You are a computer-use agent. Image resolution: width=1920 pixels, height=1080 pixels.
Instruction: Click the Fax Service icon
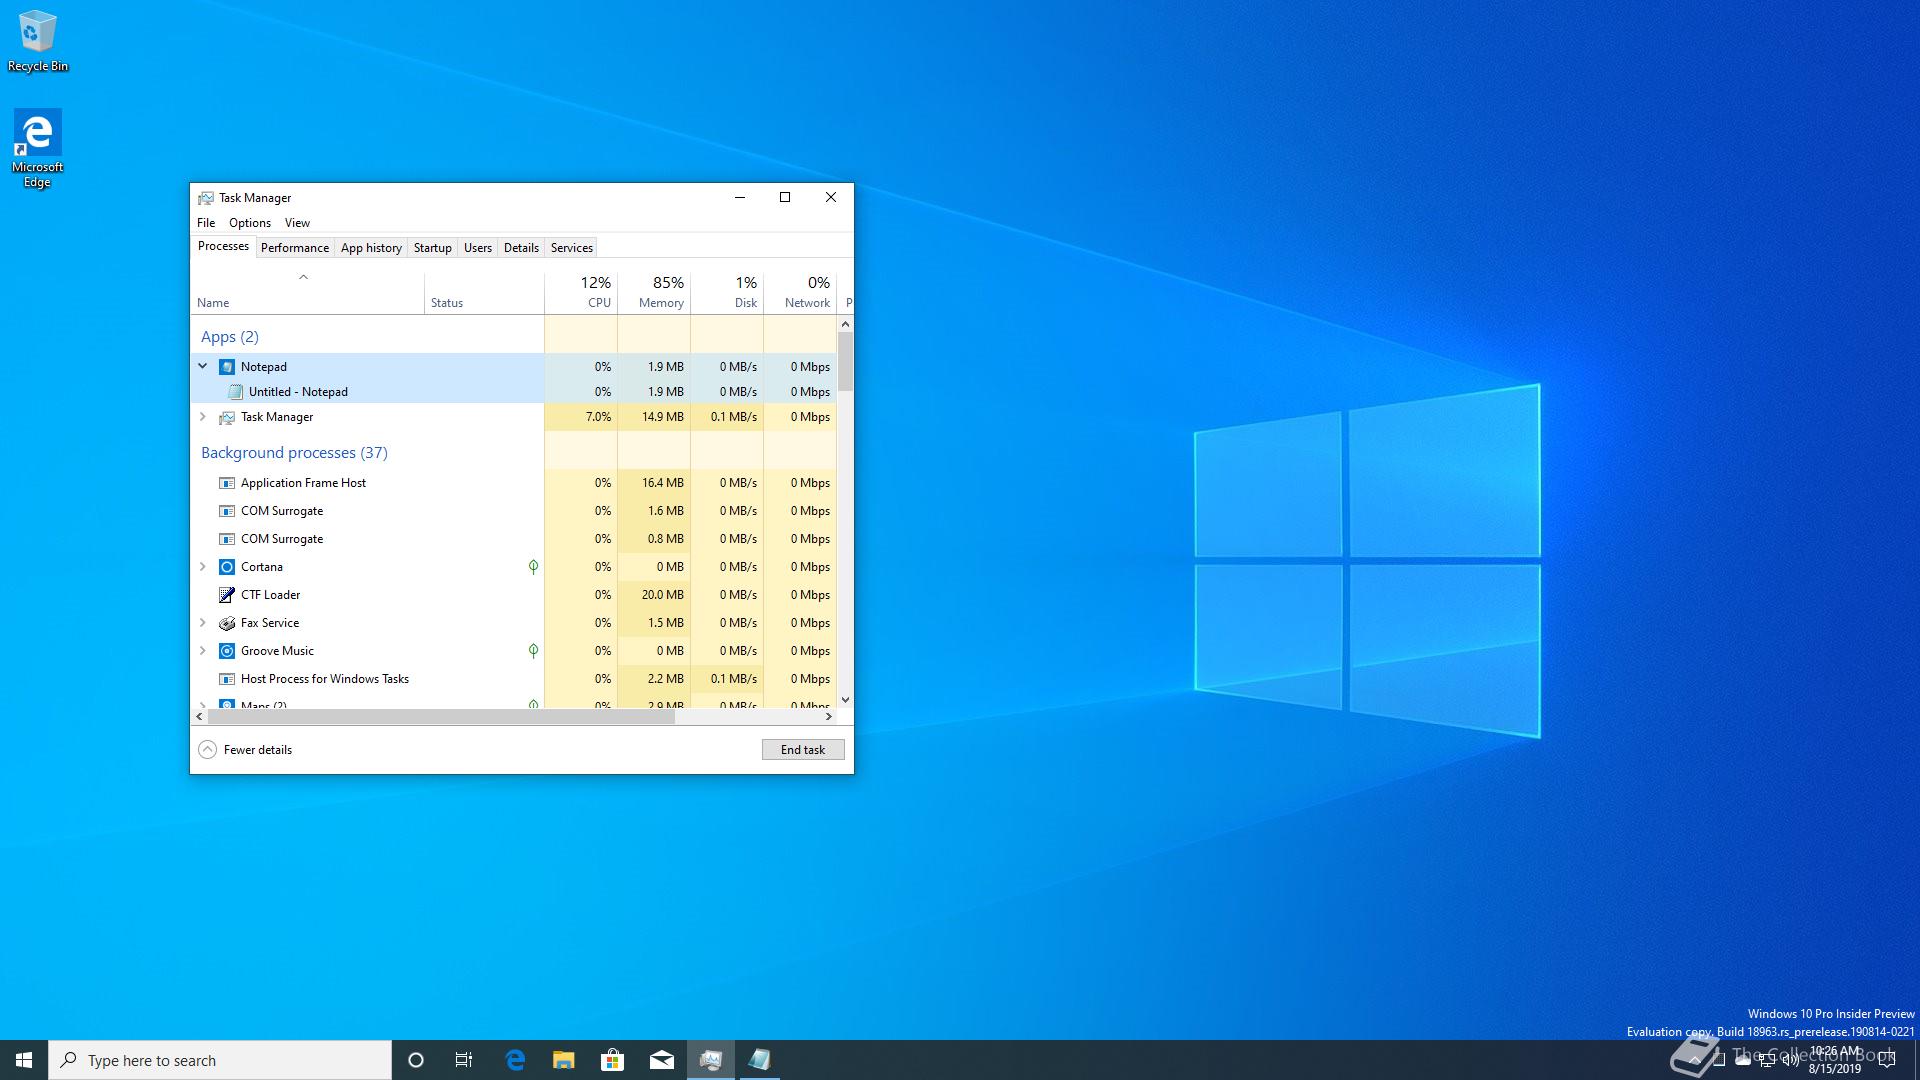(227, 623)
